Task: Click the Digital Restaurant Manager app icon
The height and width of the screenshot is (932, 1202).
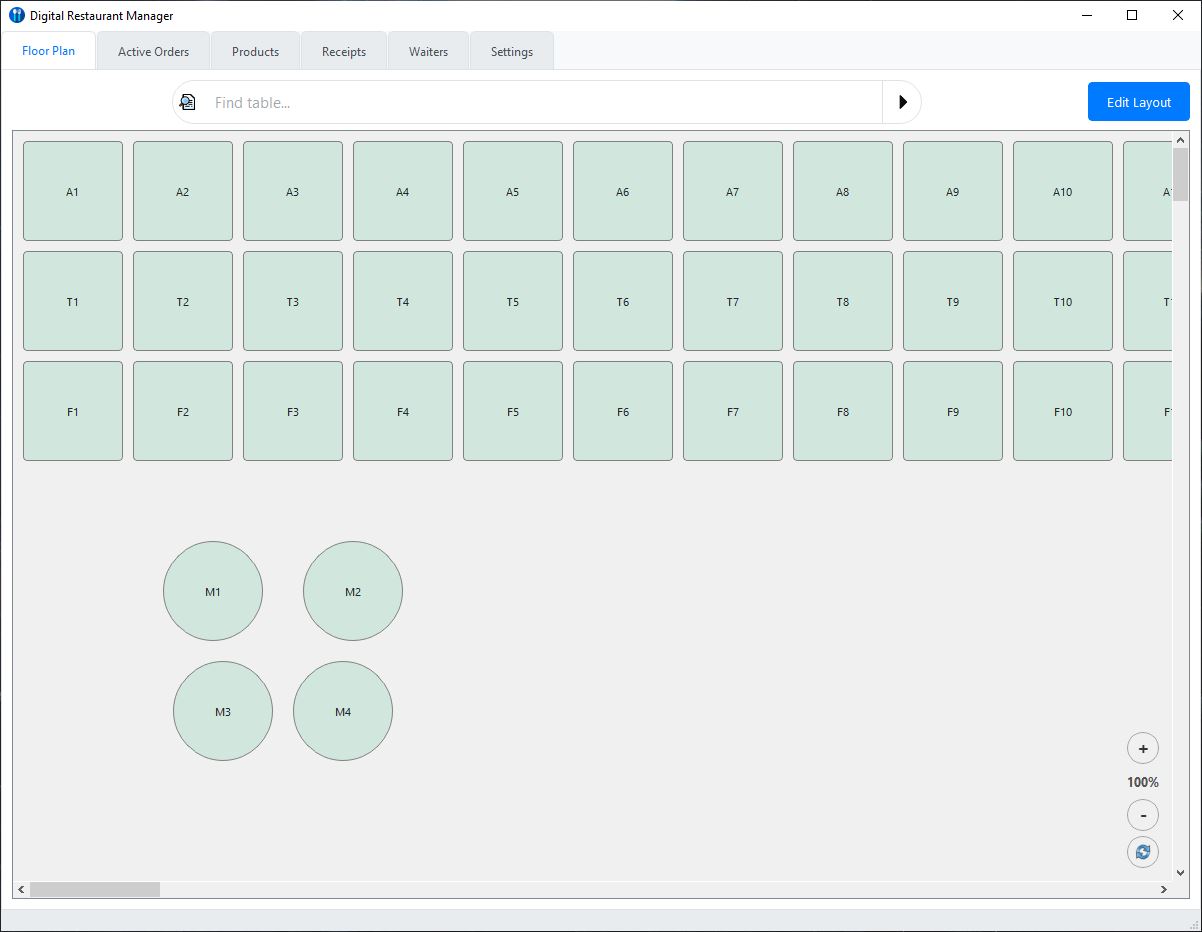Action: [16, 15]
